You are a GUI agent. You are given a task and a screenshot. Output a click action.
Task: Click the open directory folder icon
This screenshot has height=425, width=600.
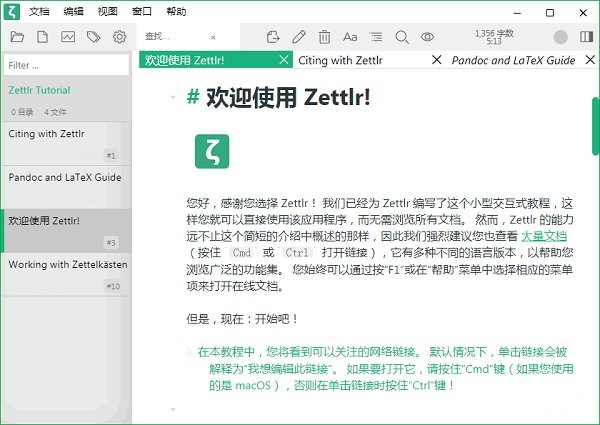pos(17,37)
